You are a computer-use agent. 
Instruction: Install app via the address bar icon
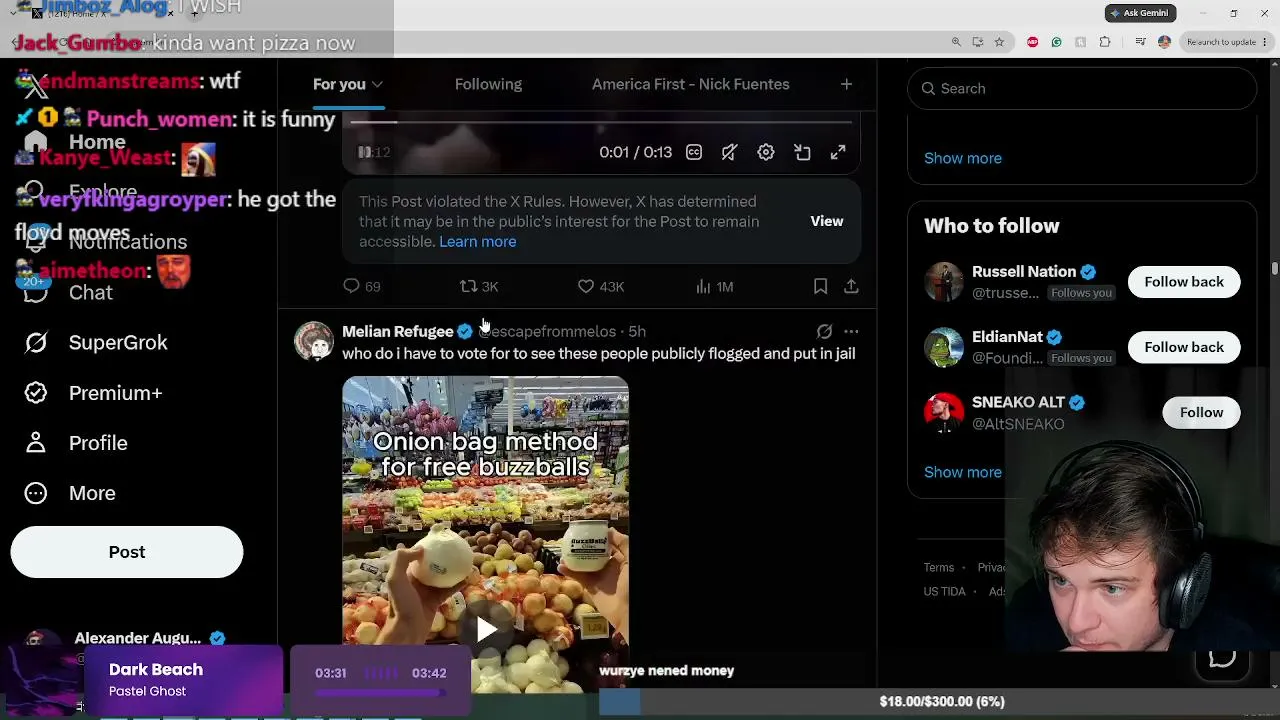tap(977, 42)
